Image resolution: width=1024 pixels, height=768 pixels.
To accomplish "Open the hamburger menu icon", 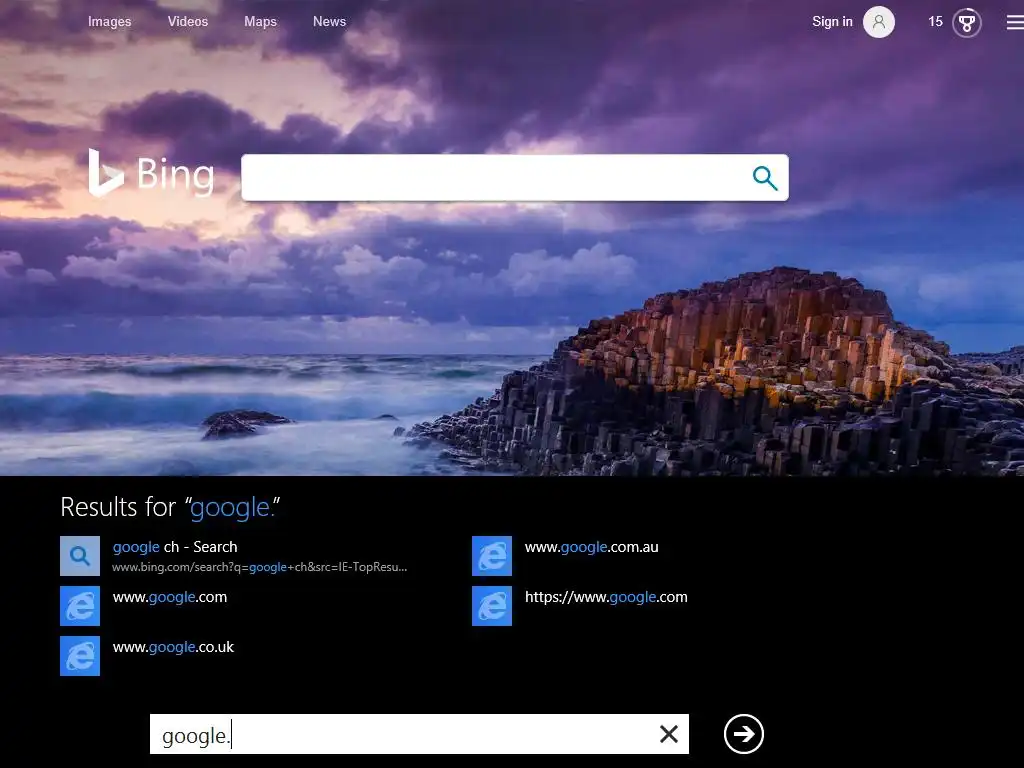I will [1015, 22].
